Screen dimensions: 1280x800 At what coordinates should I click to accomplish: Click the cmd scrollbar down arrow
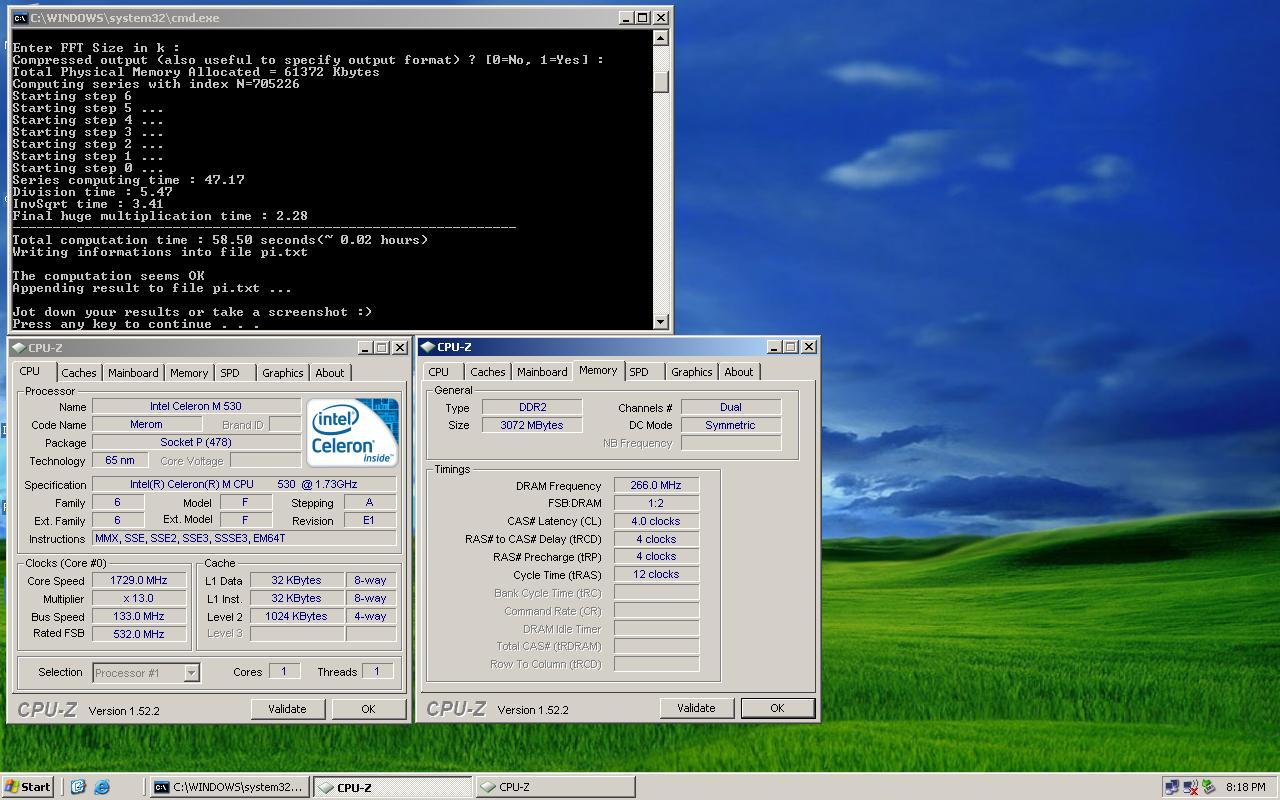pyautogui.click(x=660, y=321)
